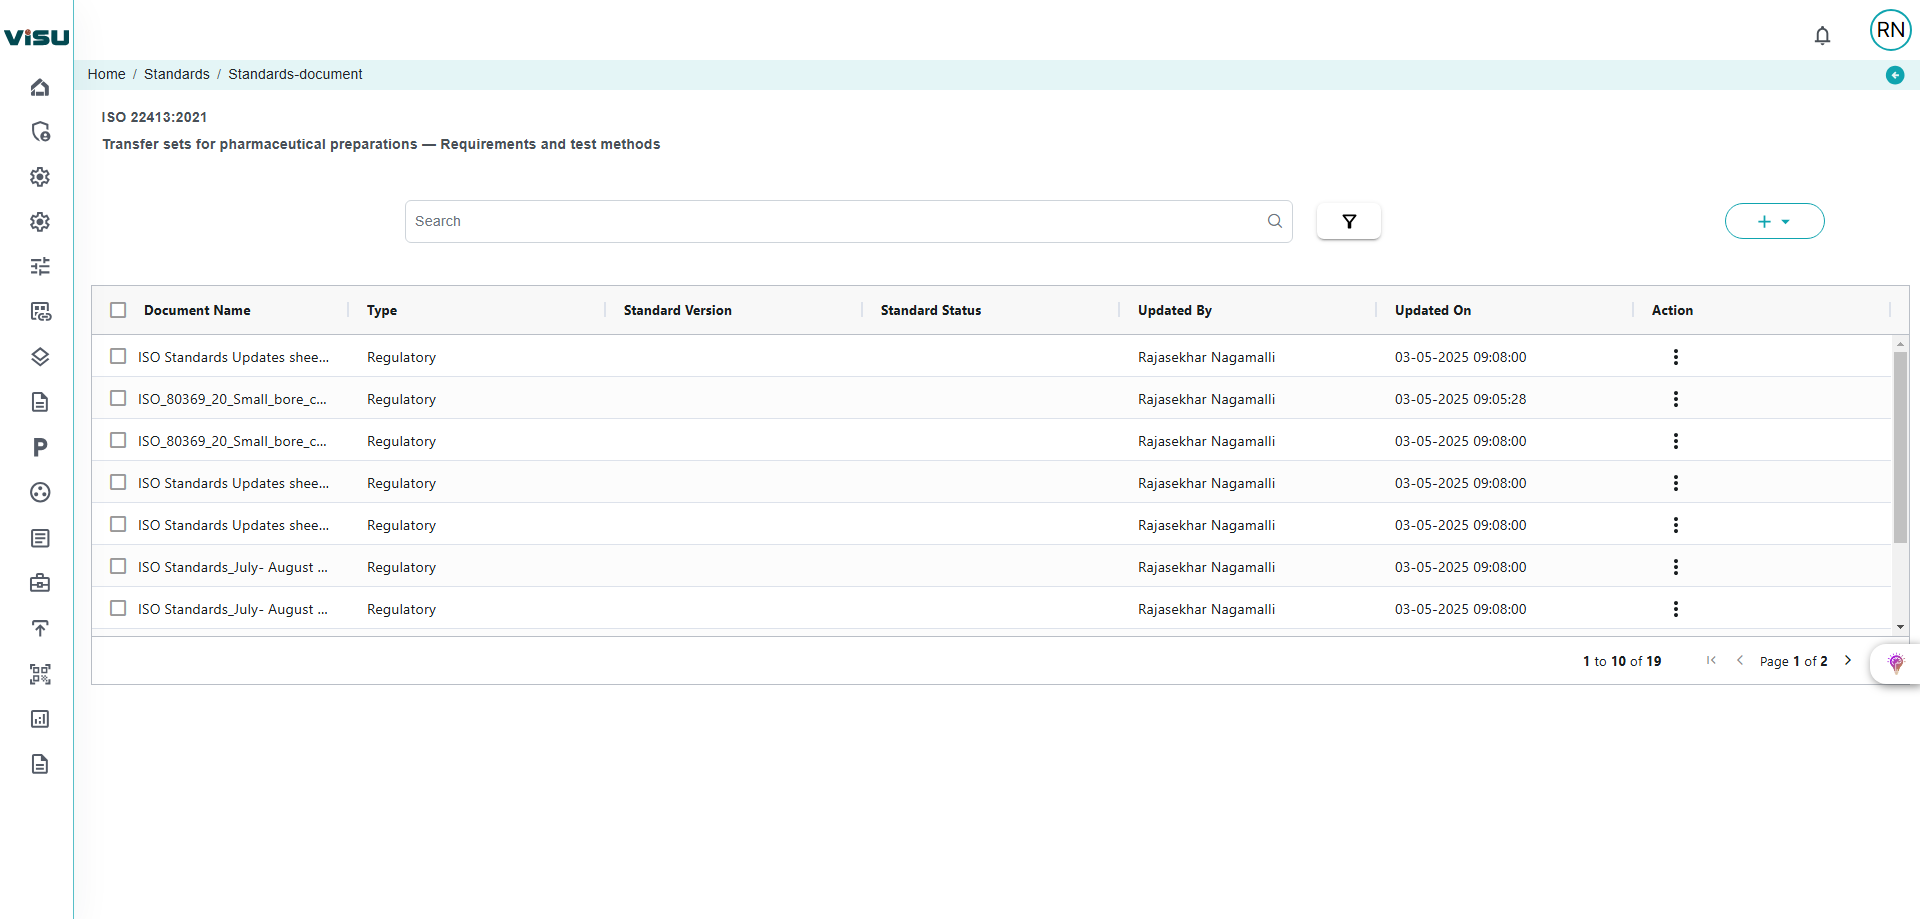Screen dimensions: 1920x919
Task: Open the layers stack sidebar icon
Action: [40, 357]
